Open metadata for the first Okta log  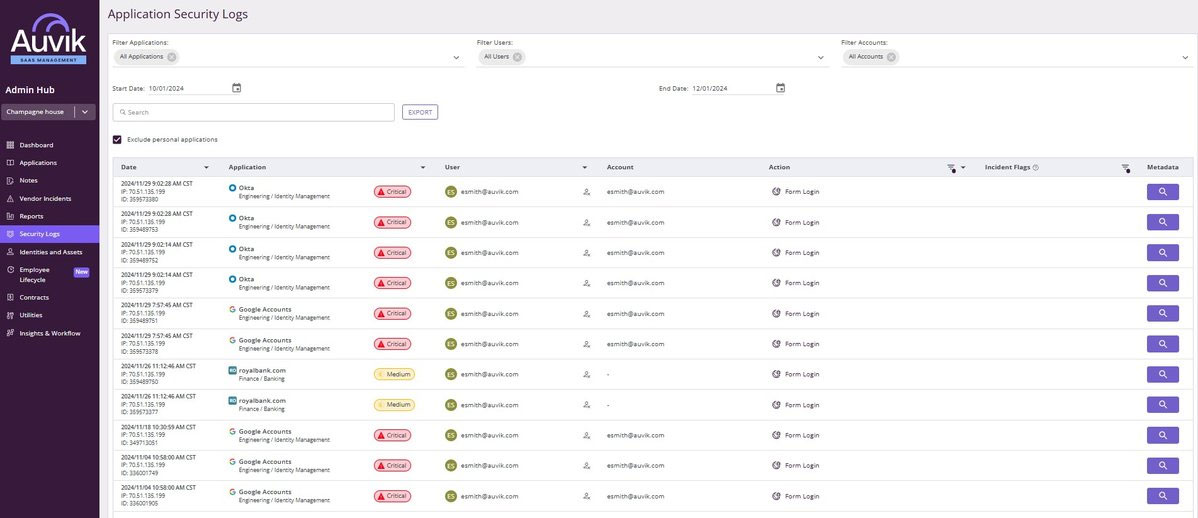point(1162,192)
